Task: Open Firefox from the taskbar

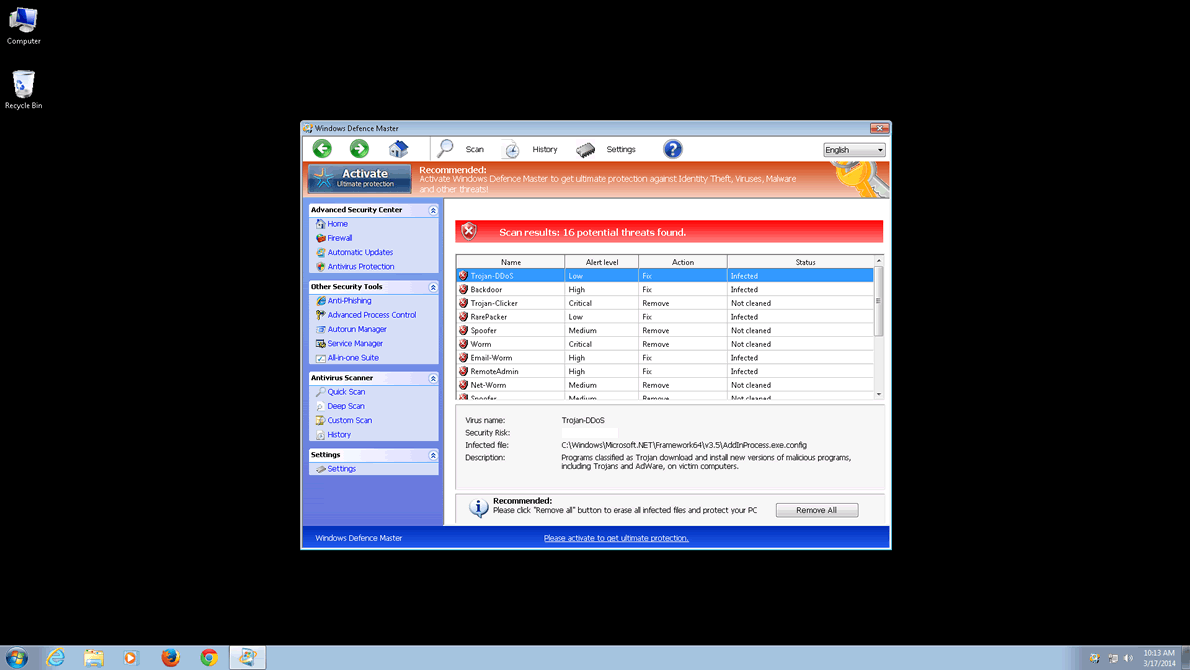Action: pos(170,657)
